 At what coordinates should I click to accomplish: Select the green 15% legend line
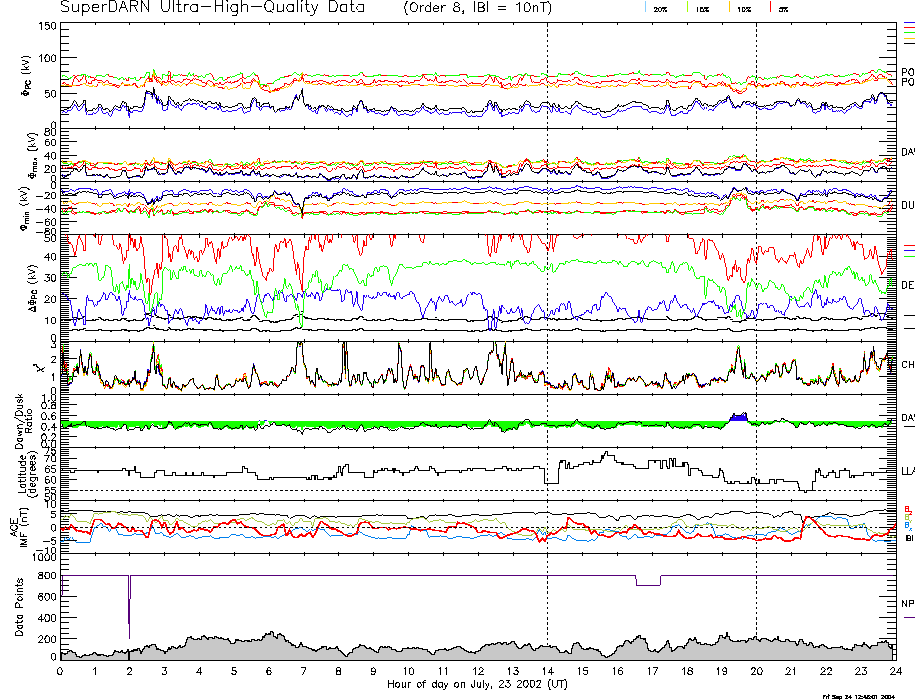click(x=687, y=7)
